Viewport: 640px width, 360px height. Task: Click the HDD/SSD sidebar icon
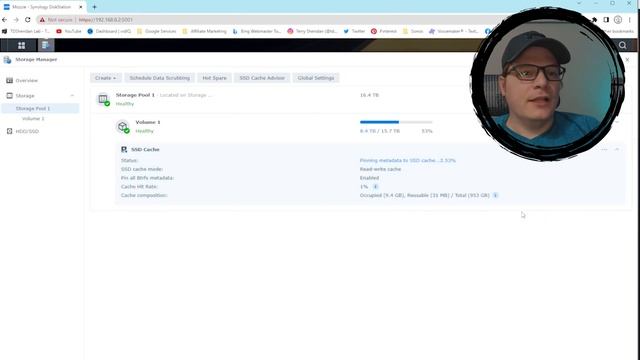tap(9, 131)
